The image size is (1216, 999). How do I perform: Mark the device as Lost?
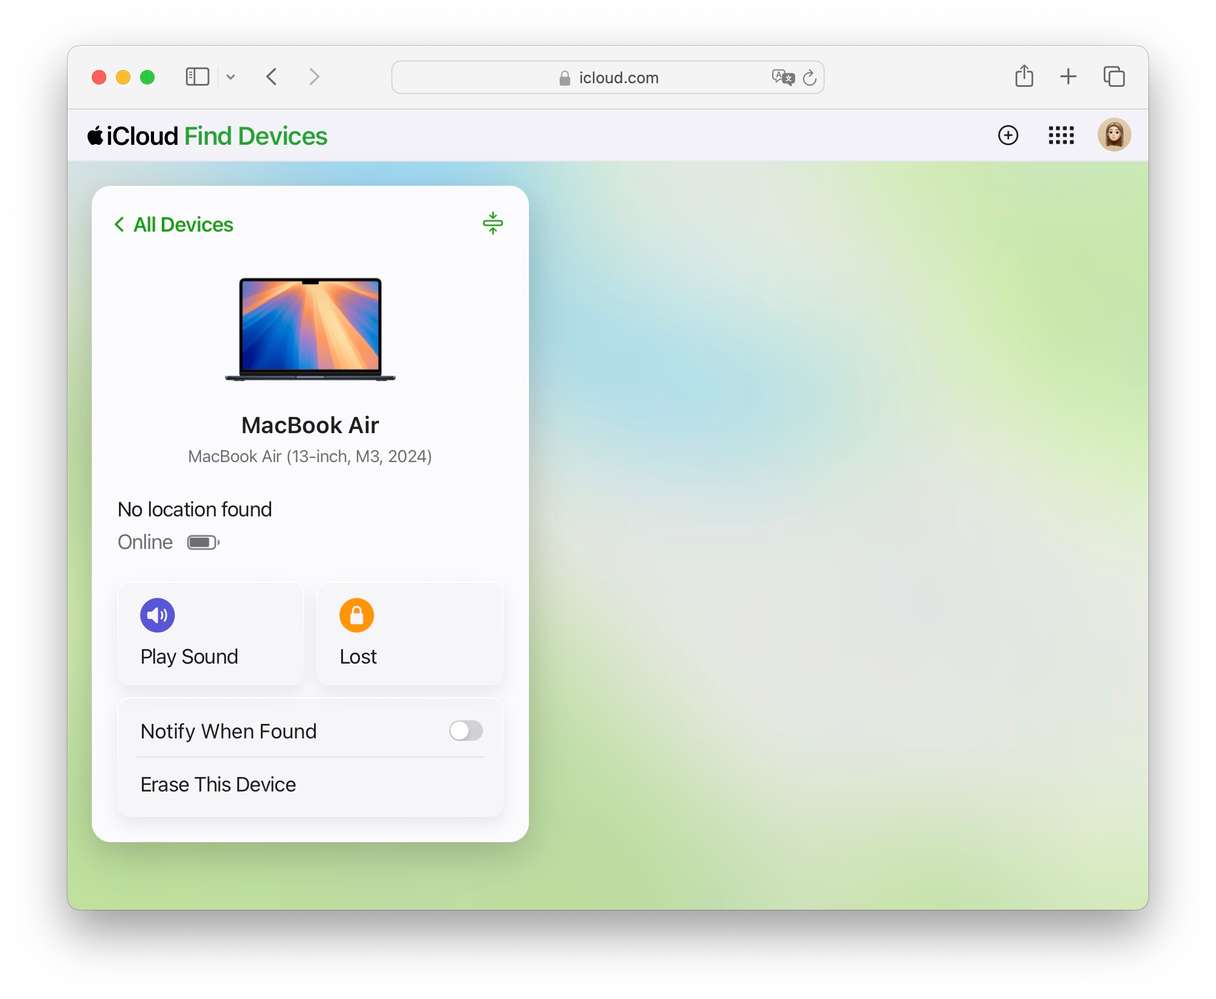[x=410, y=634]
